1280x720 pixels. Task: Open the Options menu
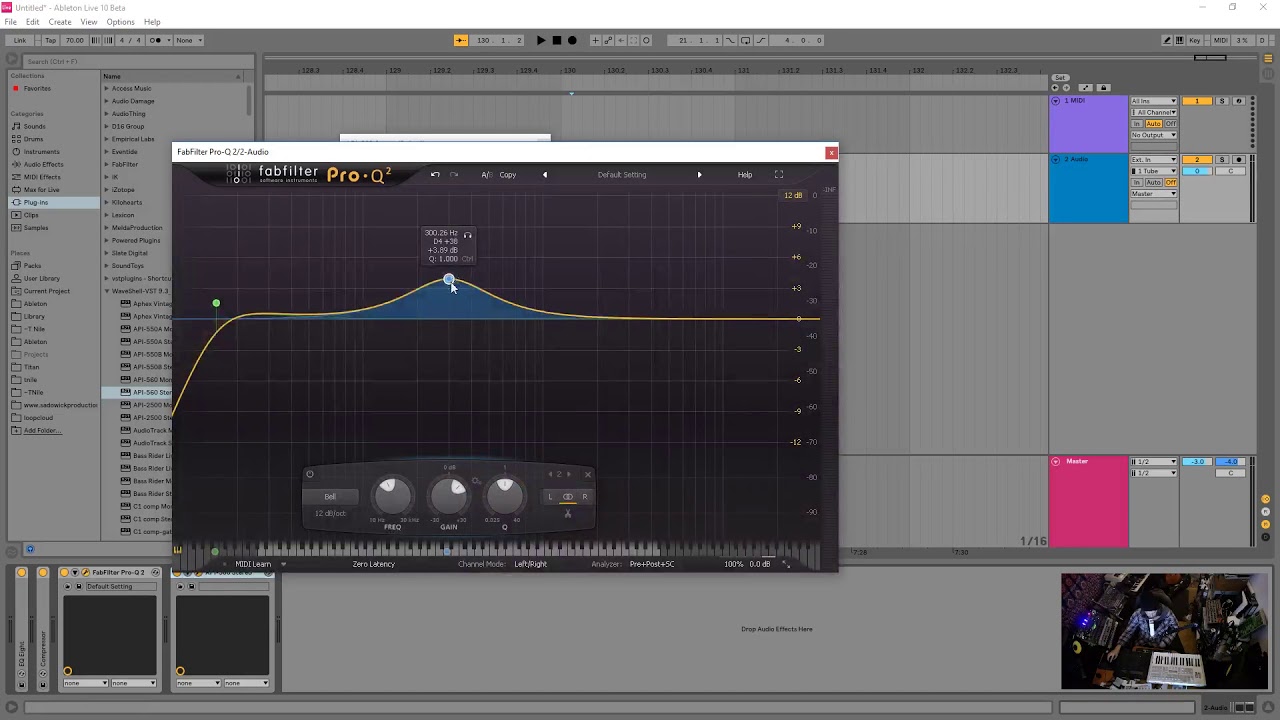[x=120, y=22]
